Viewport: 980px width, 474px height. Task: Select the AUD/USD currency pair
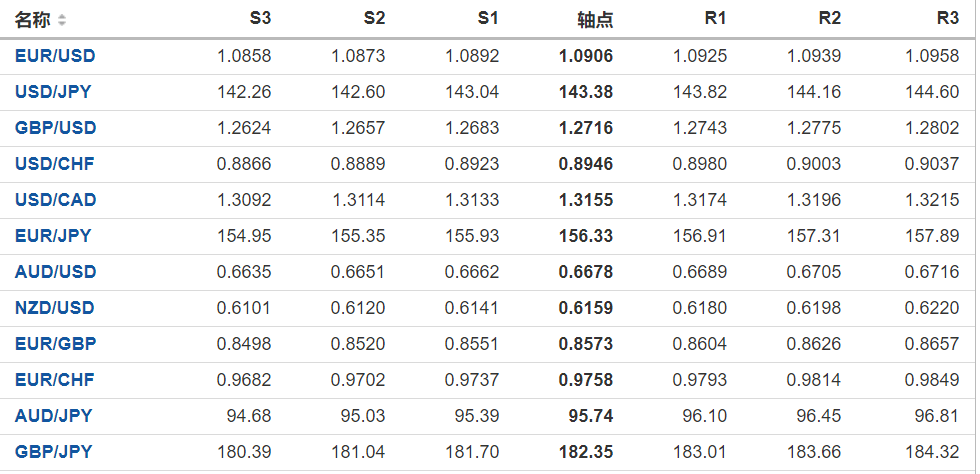tap(55, 272)
